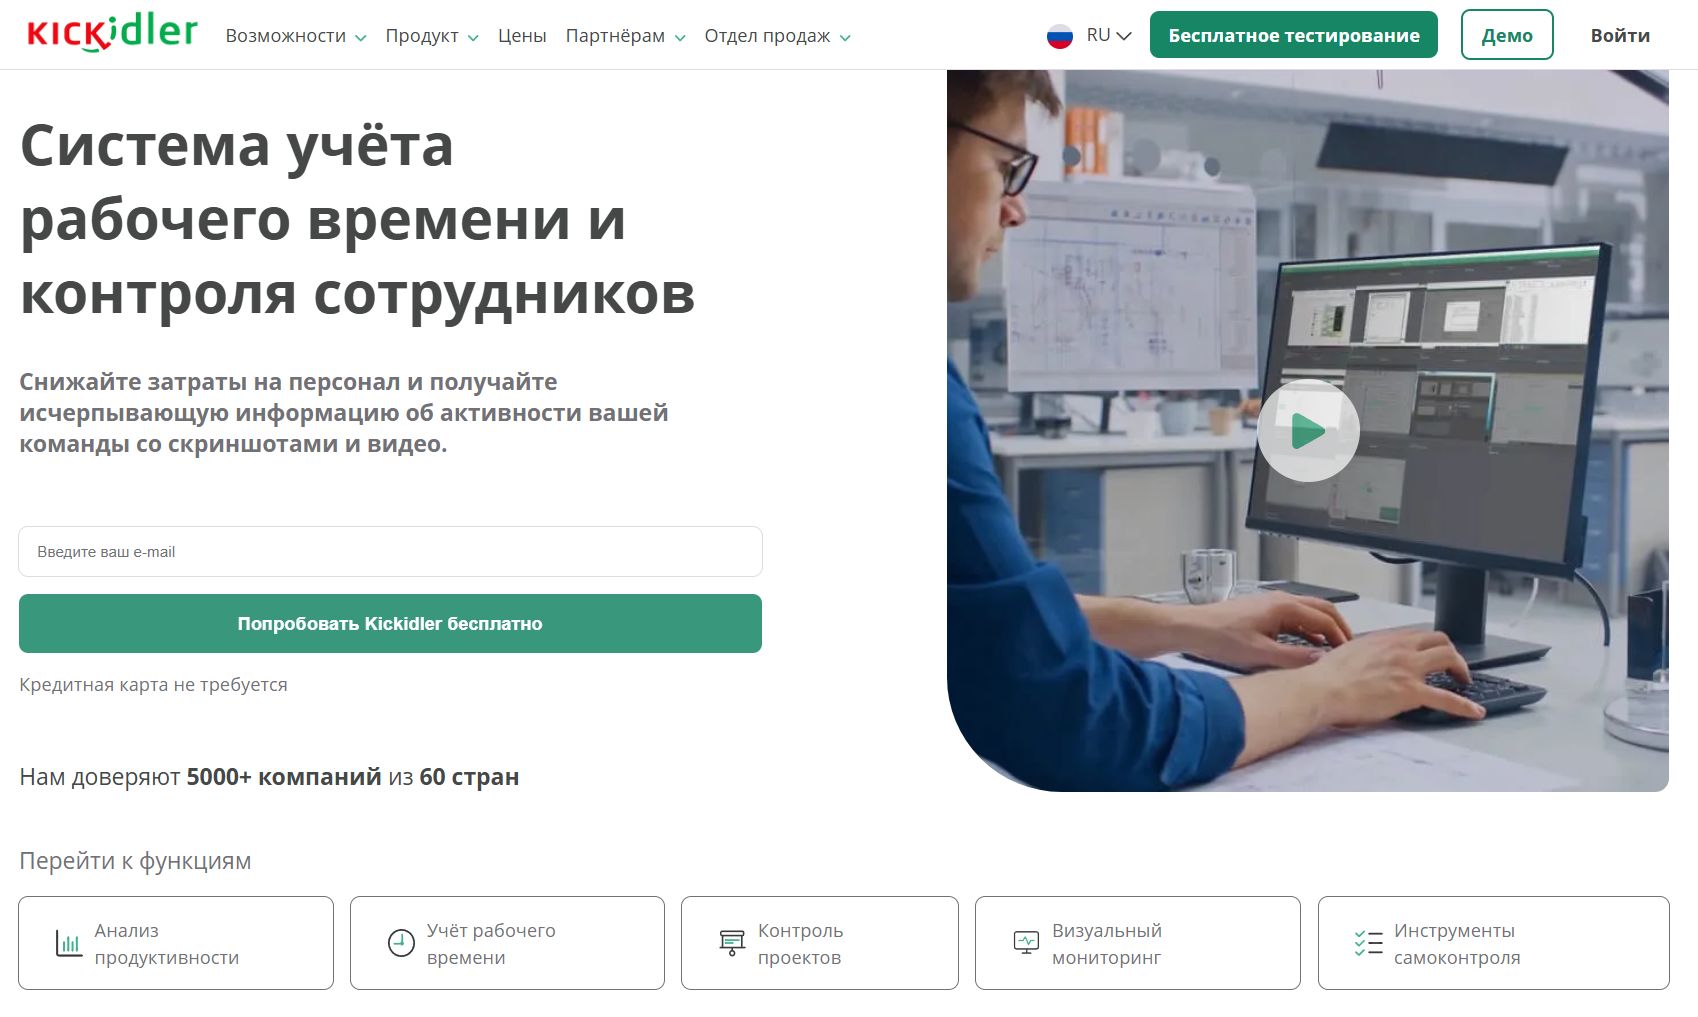The width and height of the screenshot is (1698, 1017).
Task: Click the Бесплатное тестирование button
Action: pos(1294,35)
